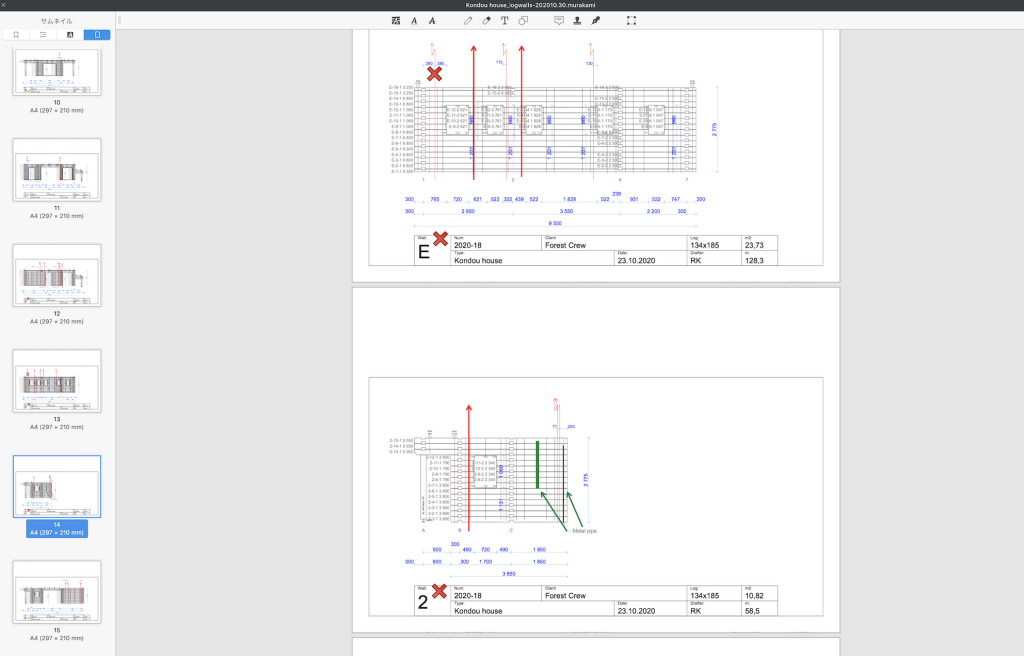Open page 11 thumbnail
Viewport: 1024px width, 656px height.
pos(57,170)
